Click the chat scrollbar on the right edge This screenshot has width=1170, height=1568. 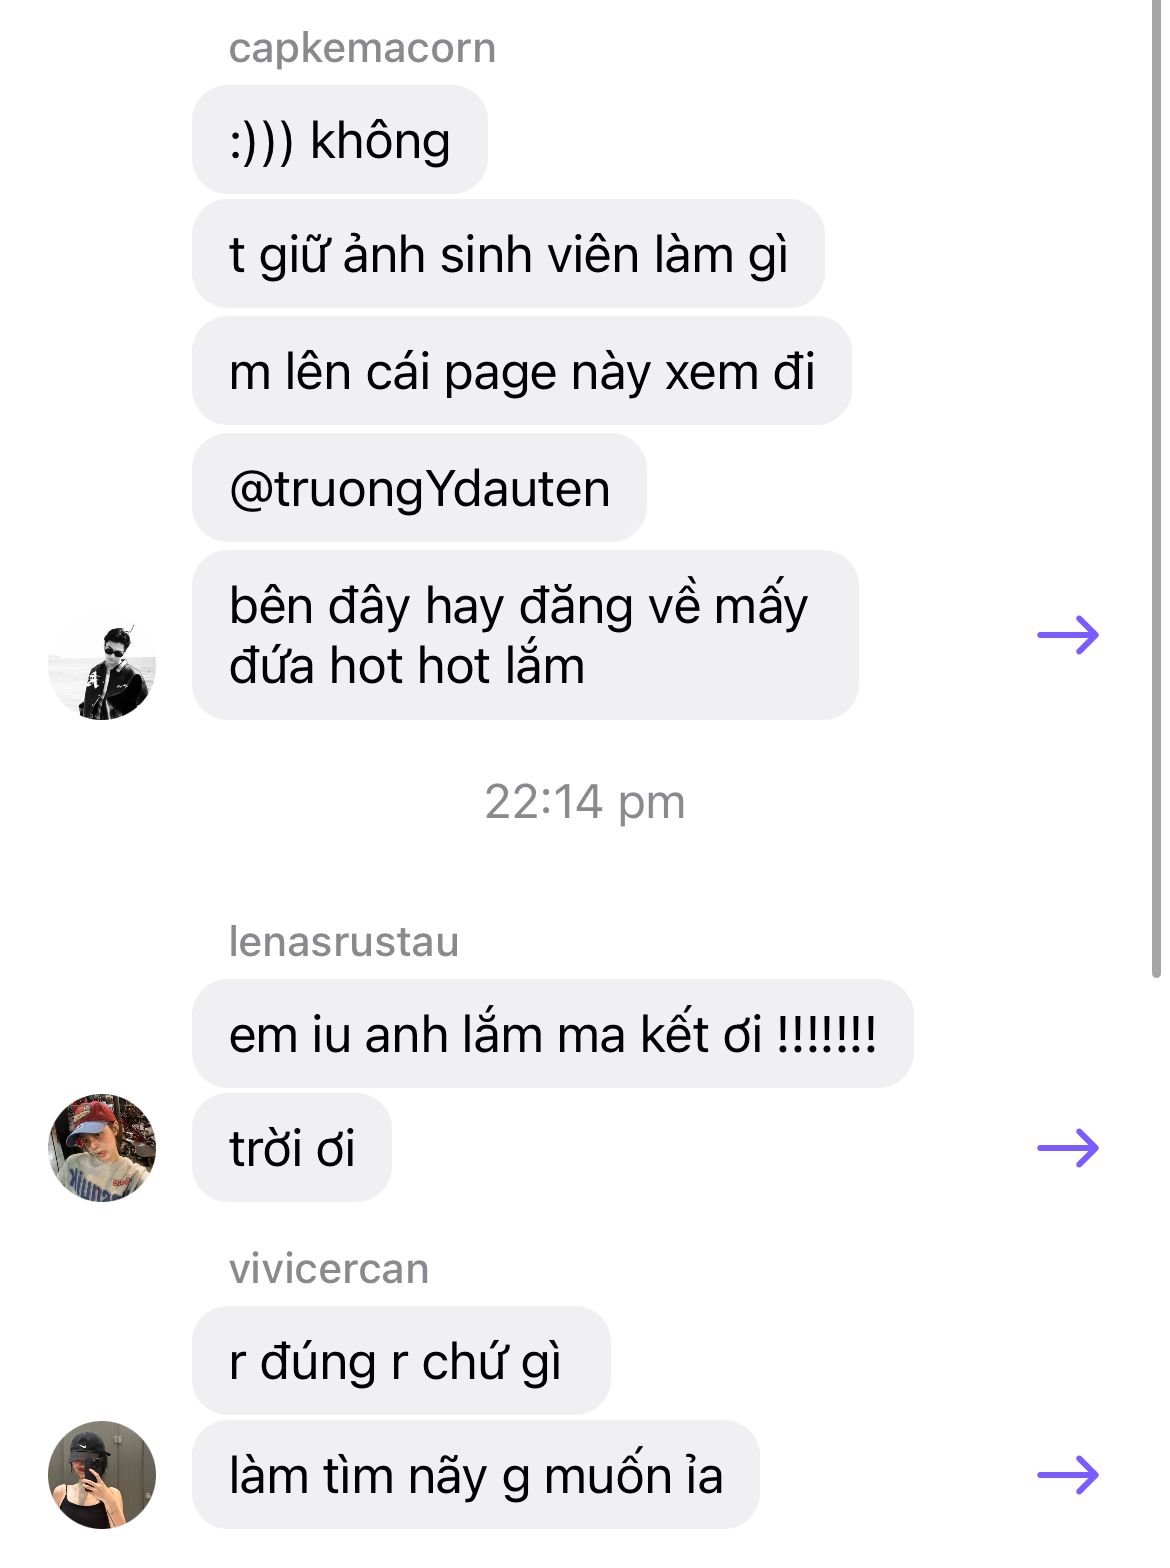pos(1157,488)
